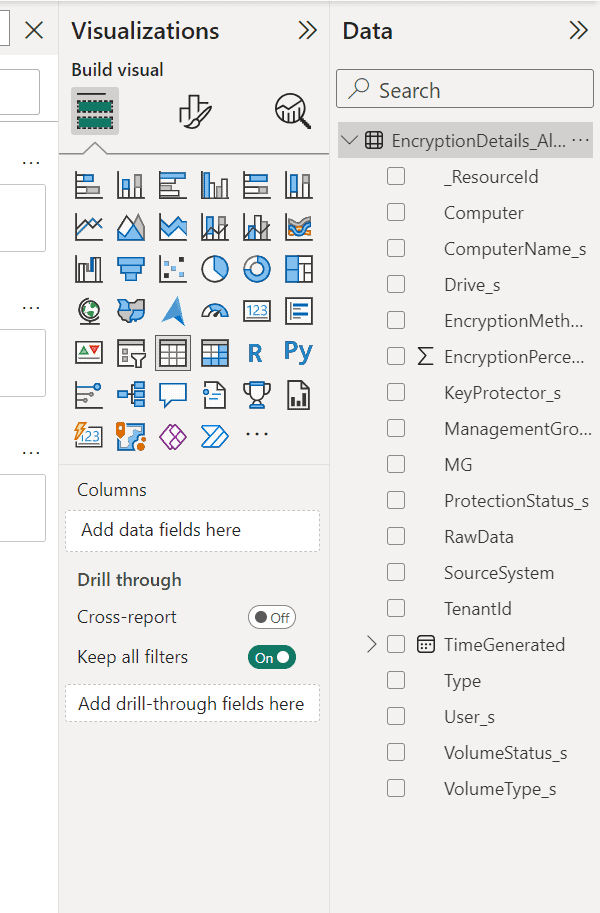Viewport: 600px width, 913px height.
Task: Switch to the Format visual tab
Action: point(194,111)
